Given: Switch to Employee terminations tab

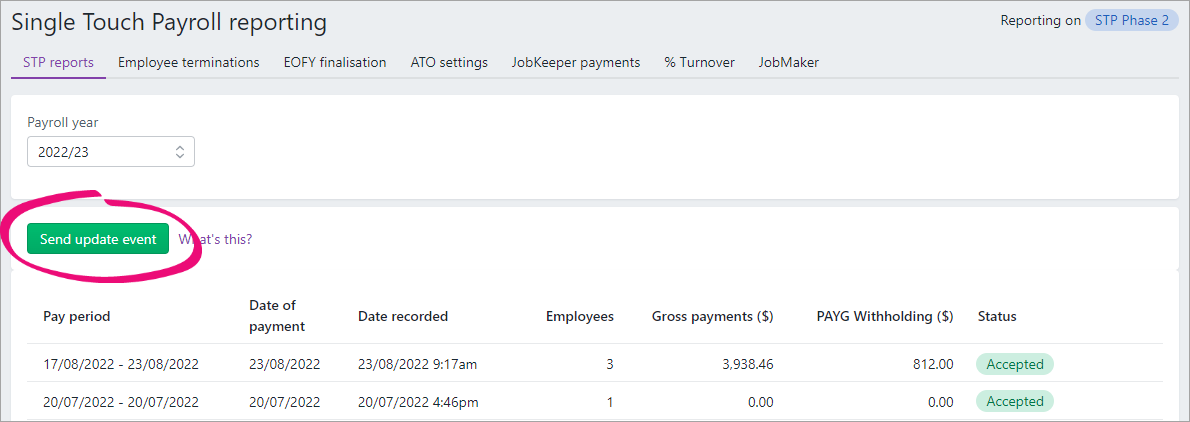Looking at the screenshot, I should pos(188,62).
